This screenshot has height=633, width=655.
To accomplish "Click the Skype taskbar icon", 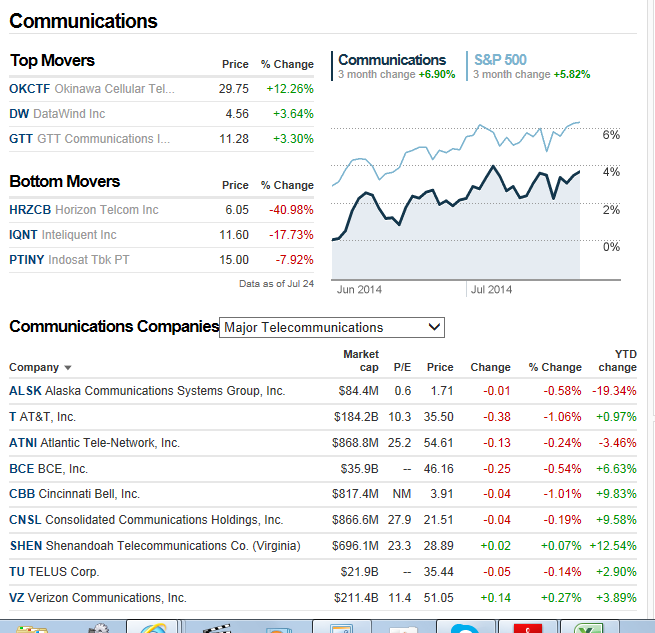I will click(x=465, y=627).
